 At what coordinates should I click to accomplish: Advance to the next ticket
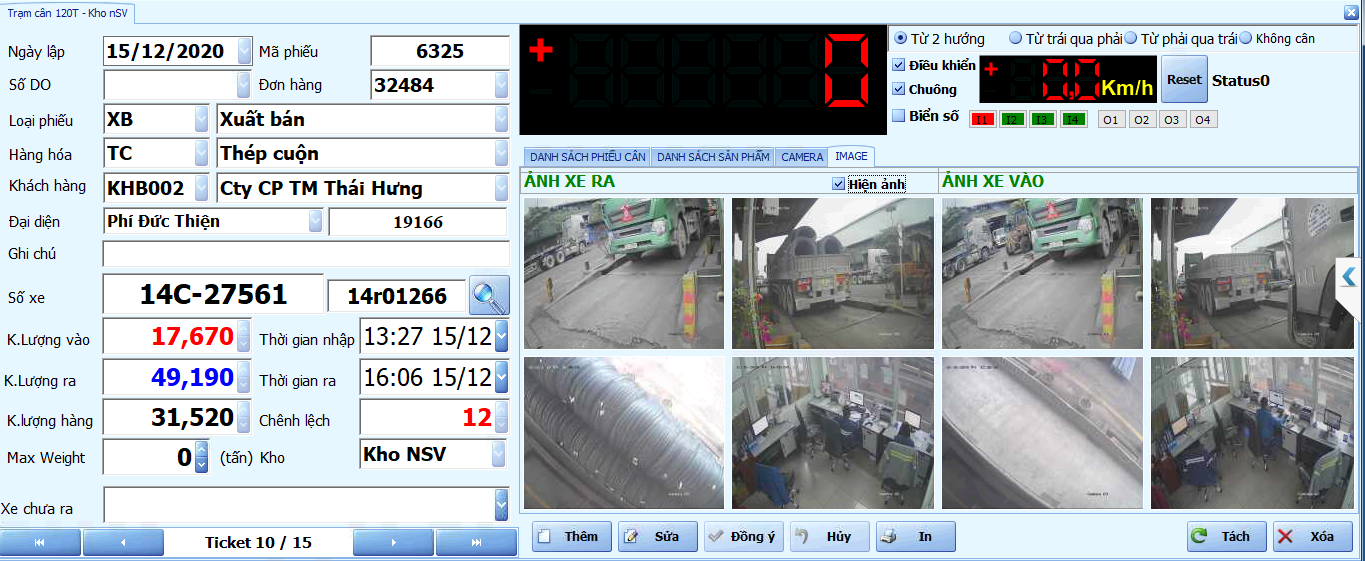394,542
